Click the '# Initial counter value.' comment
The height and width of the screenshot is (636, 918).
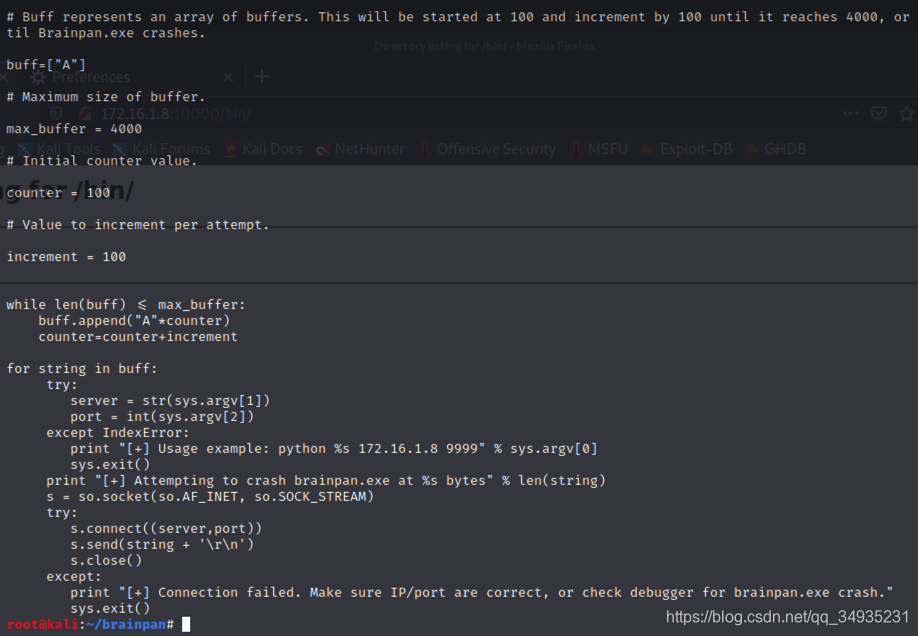click(102, 160)
